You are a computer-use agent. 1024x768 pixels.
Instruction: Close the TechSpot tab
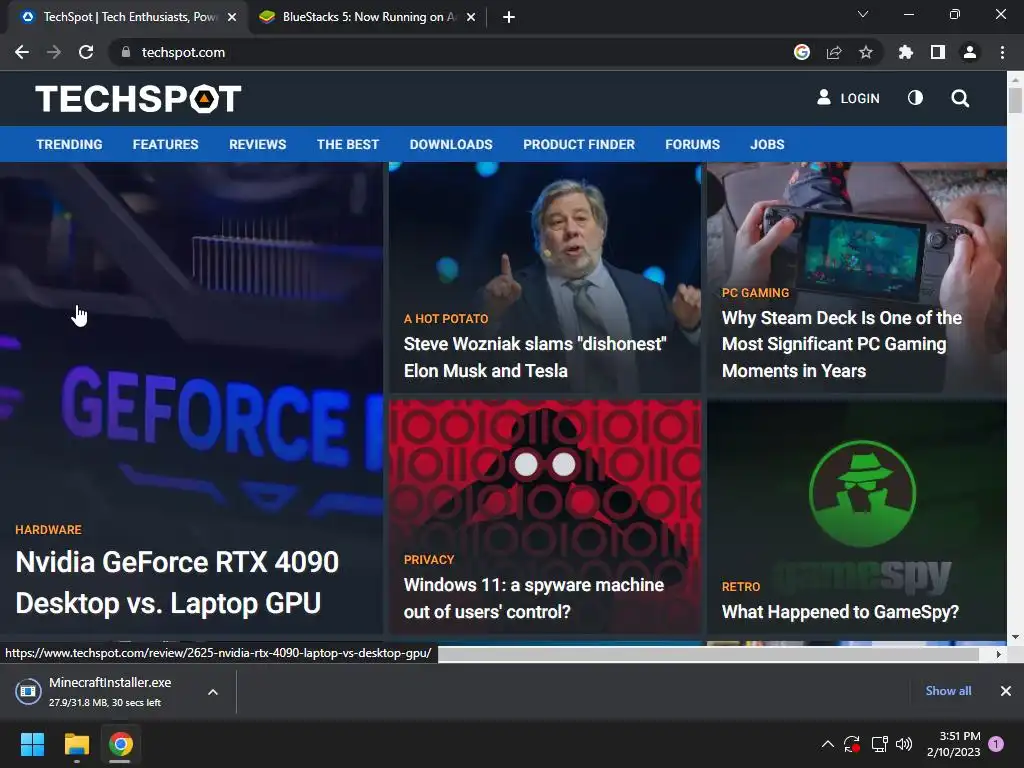coord(232,17)
